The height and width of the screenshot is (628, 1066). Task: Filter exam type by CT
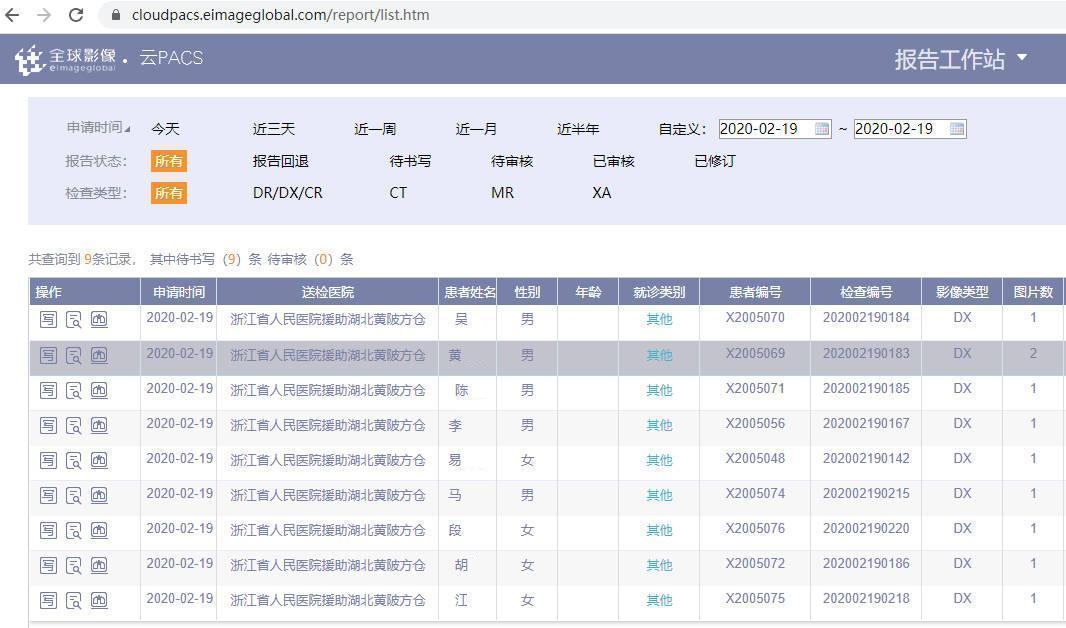tap(398, 193)
